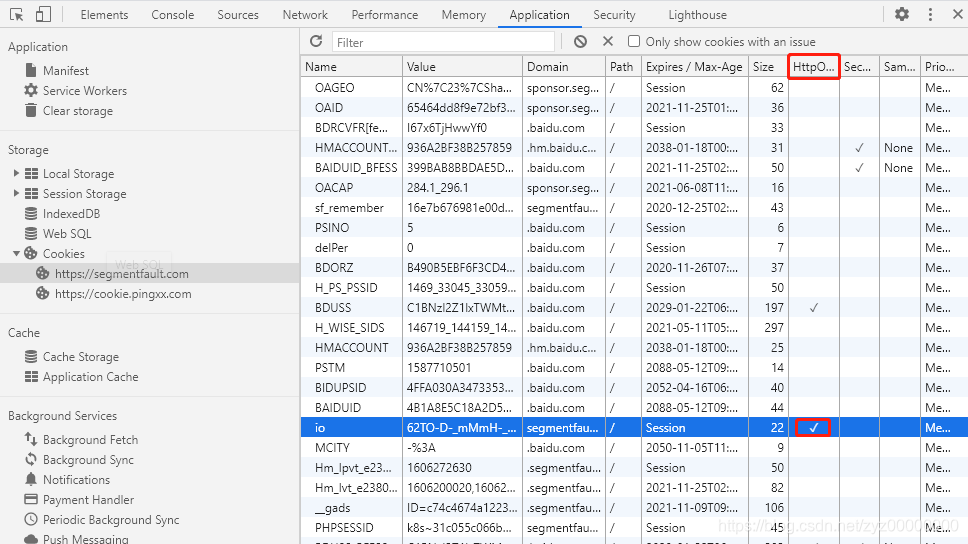Sort cookies by the Path column
Screen dimensions: 968x544
tap(623, 67)
